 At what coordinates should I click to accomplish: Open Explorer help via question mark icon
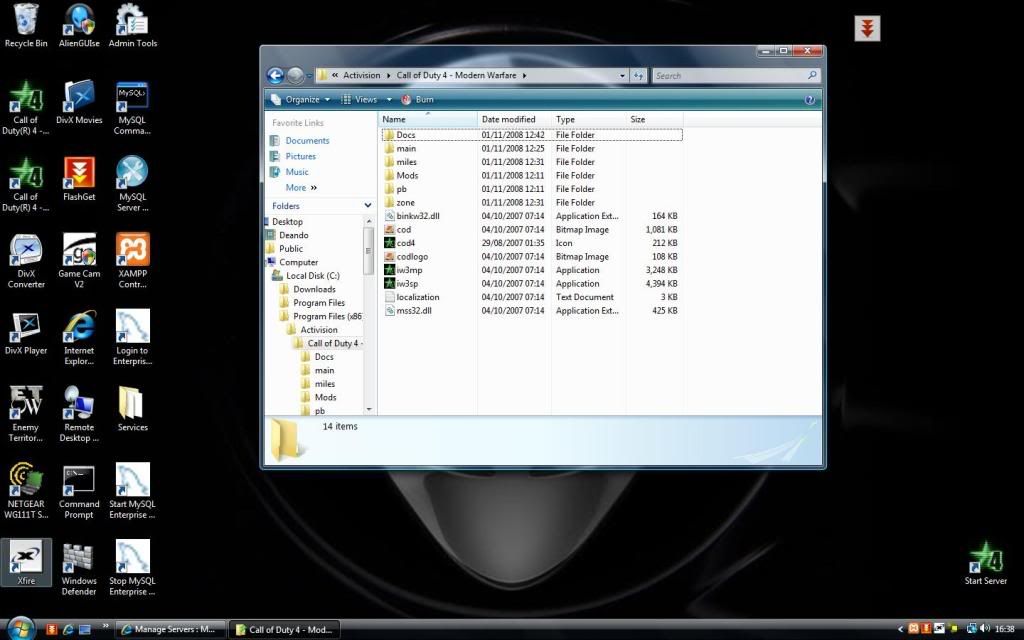pyautogui.click(x=810, y=100)
